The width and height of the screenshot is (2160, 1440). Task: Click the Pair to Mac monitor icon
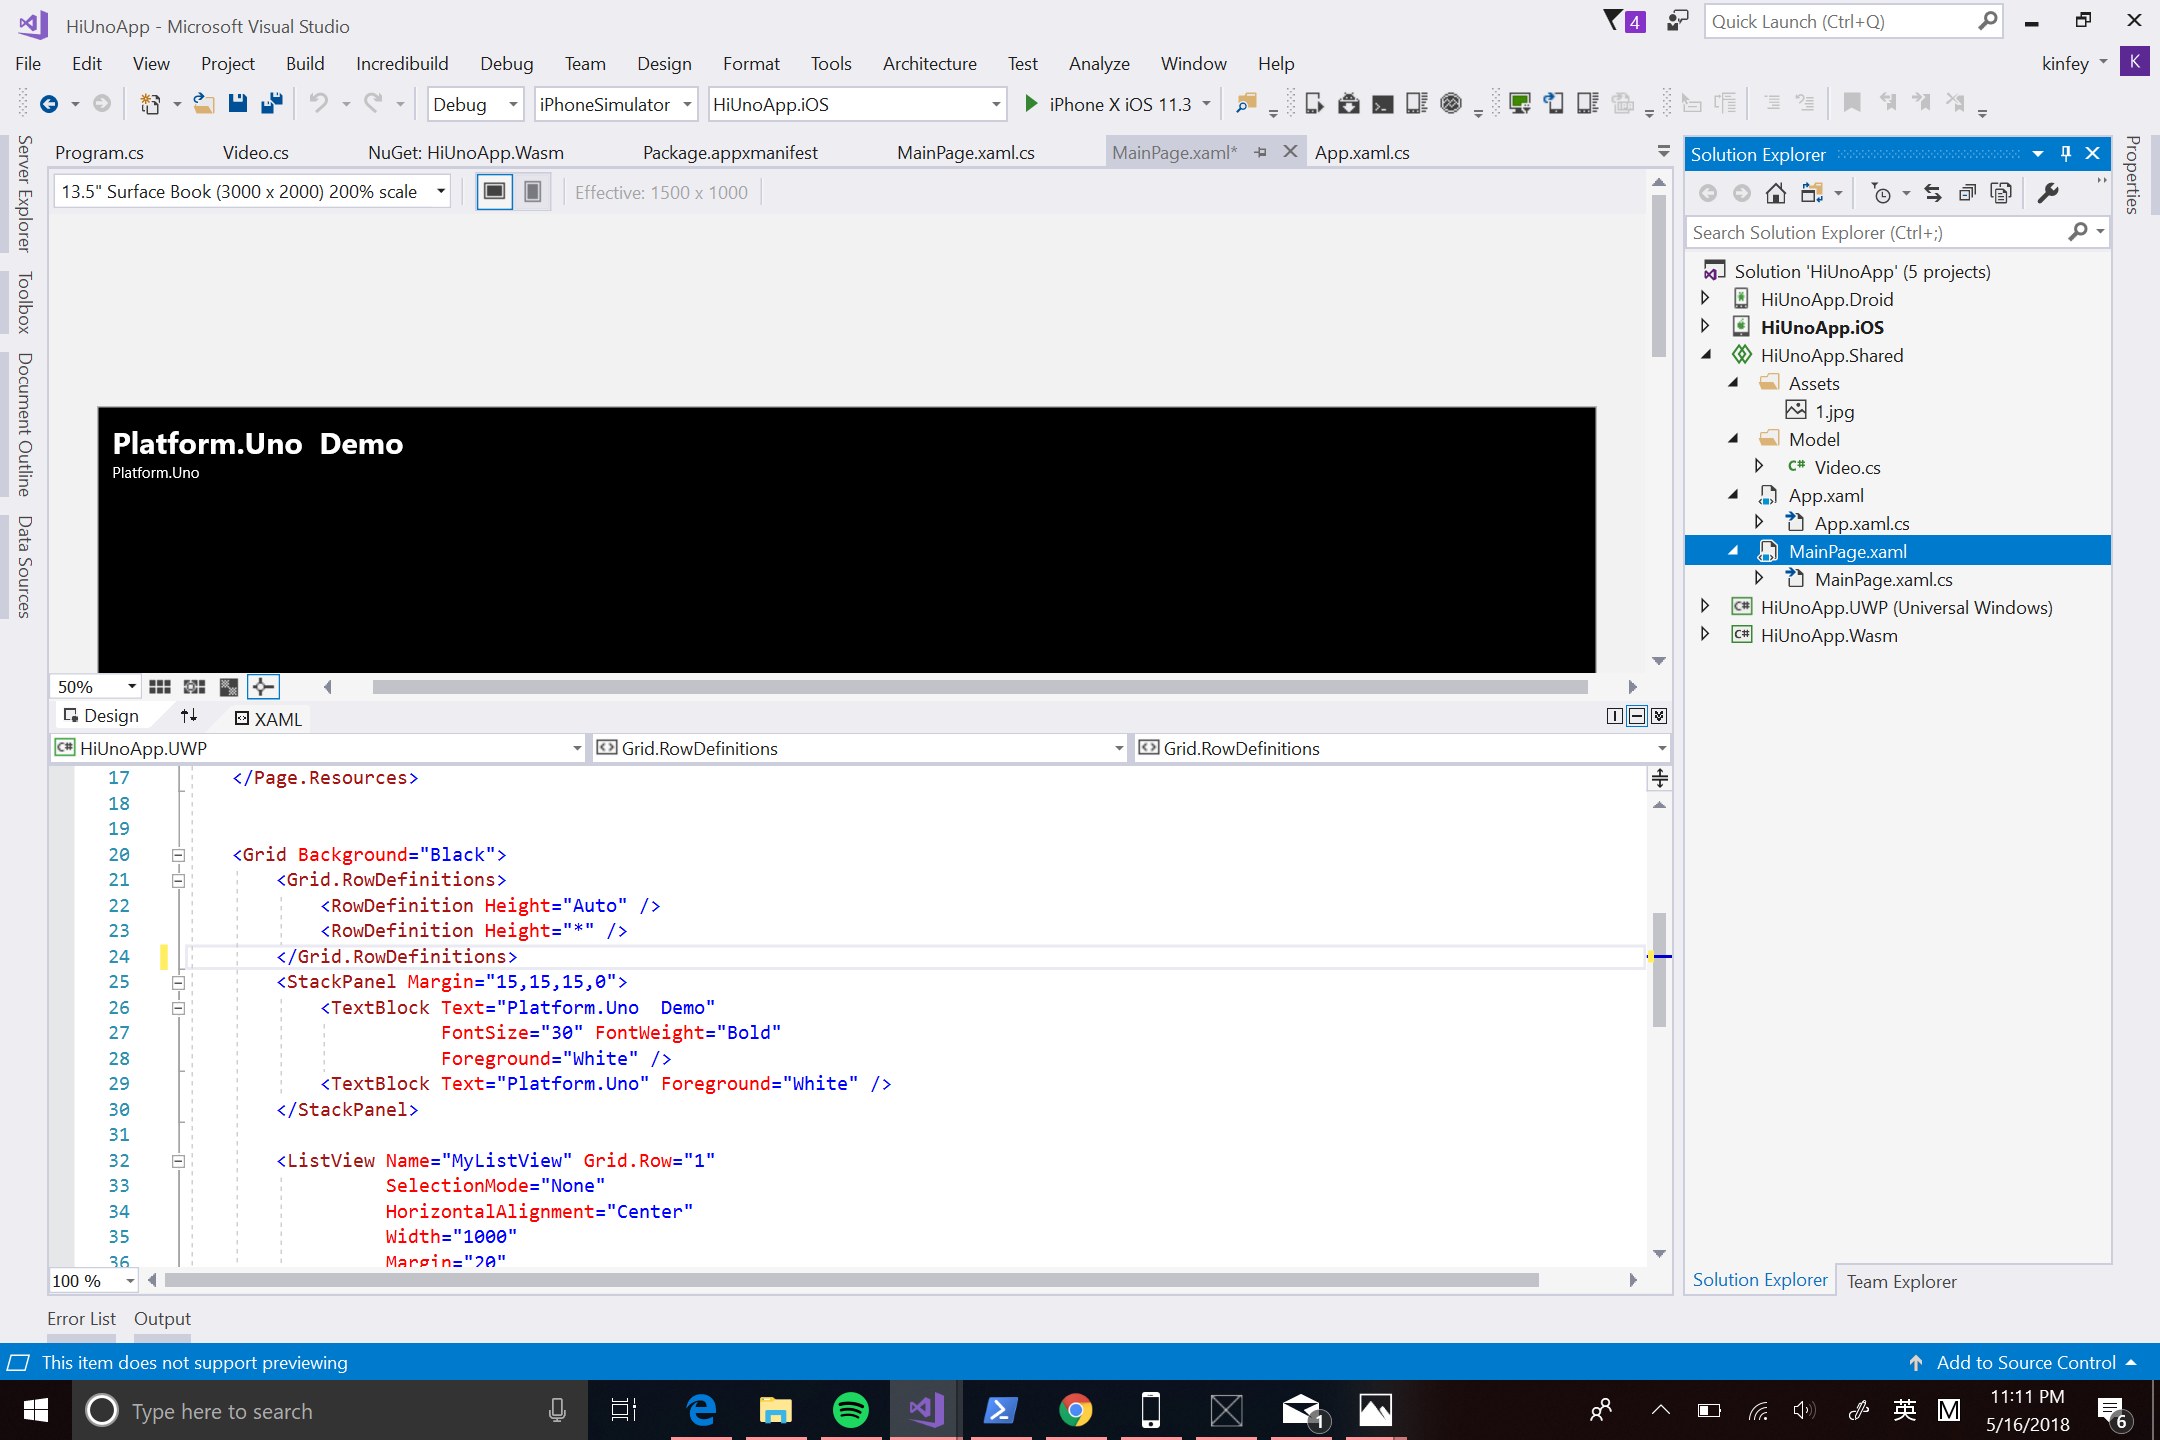[x=1520, y=104]
